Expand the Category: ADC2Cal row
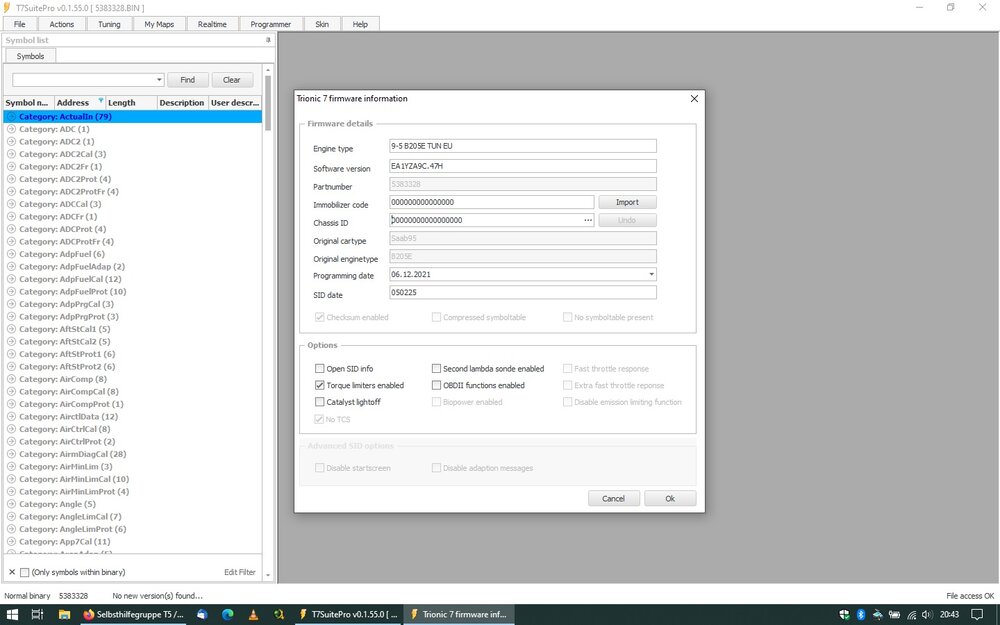The height and width of the screenshot is (625, 1000). point(11,154)
